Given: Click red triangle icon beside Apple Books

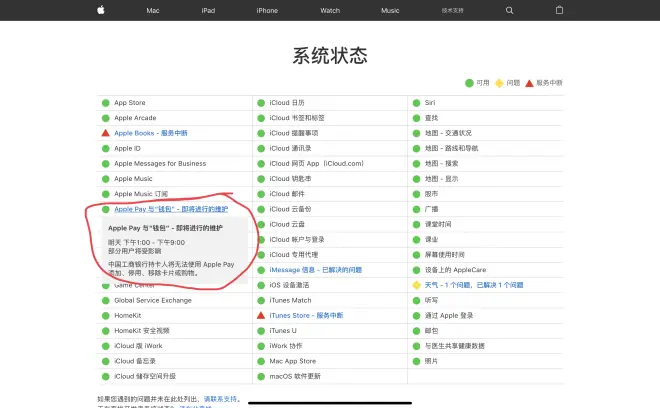Looking at the screenshot, I should tap(105, 133).
